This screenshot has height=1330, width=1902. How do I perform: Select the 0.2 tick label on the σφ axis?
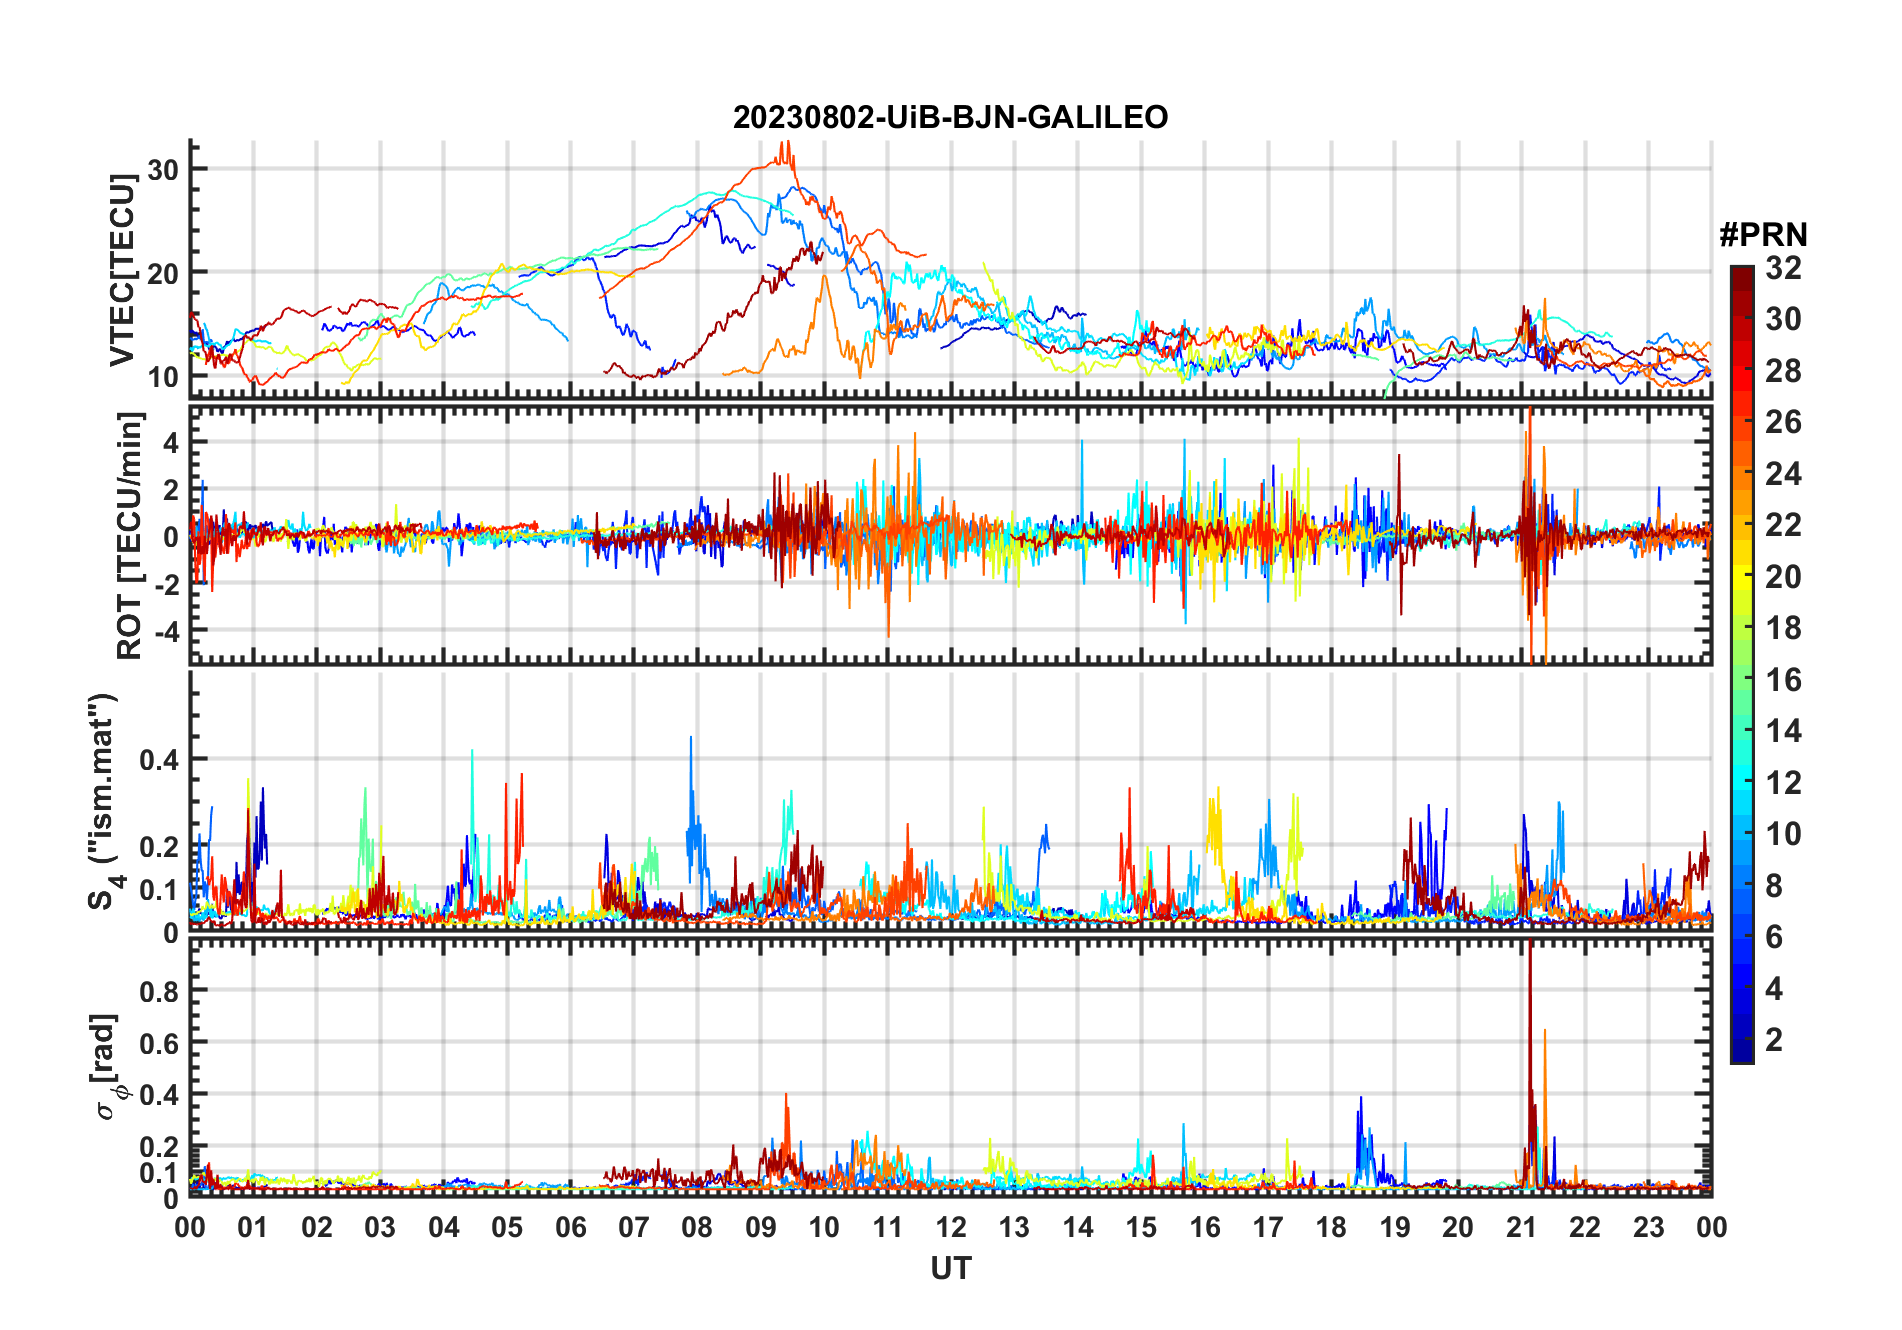coord(160,1147)
